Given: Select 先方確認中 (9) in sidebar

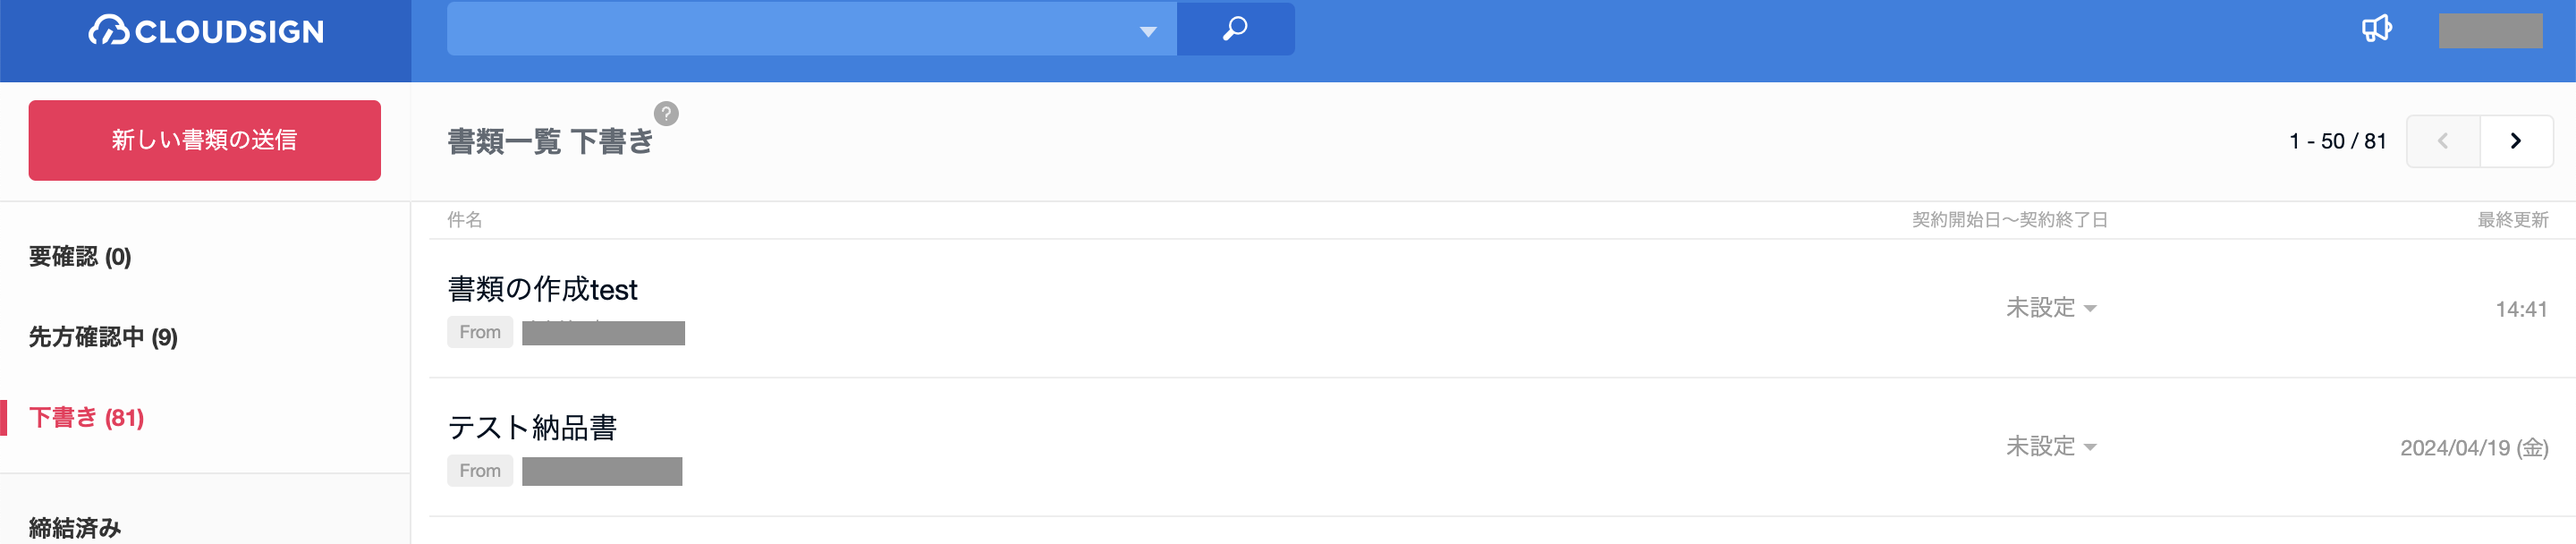Looking at the screenshot, I should click(x=103, y=337).
